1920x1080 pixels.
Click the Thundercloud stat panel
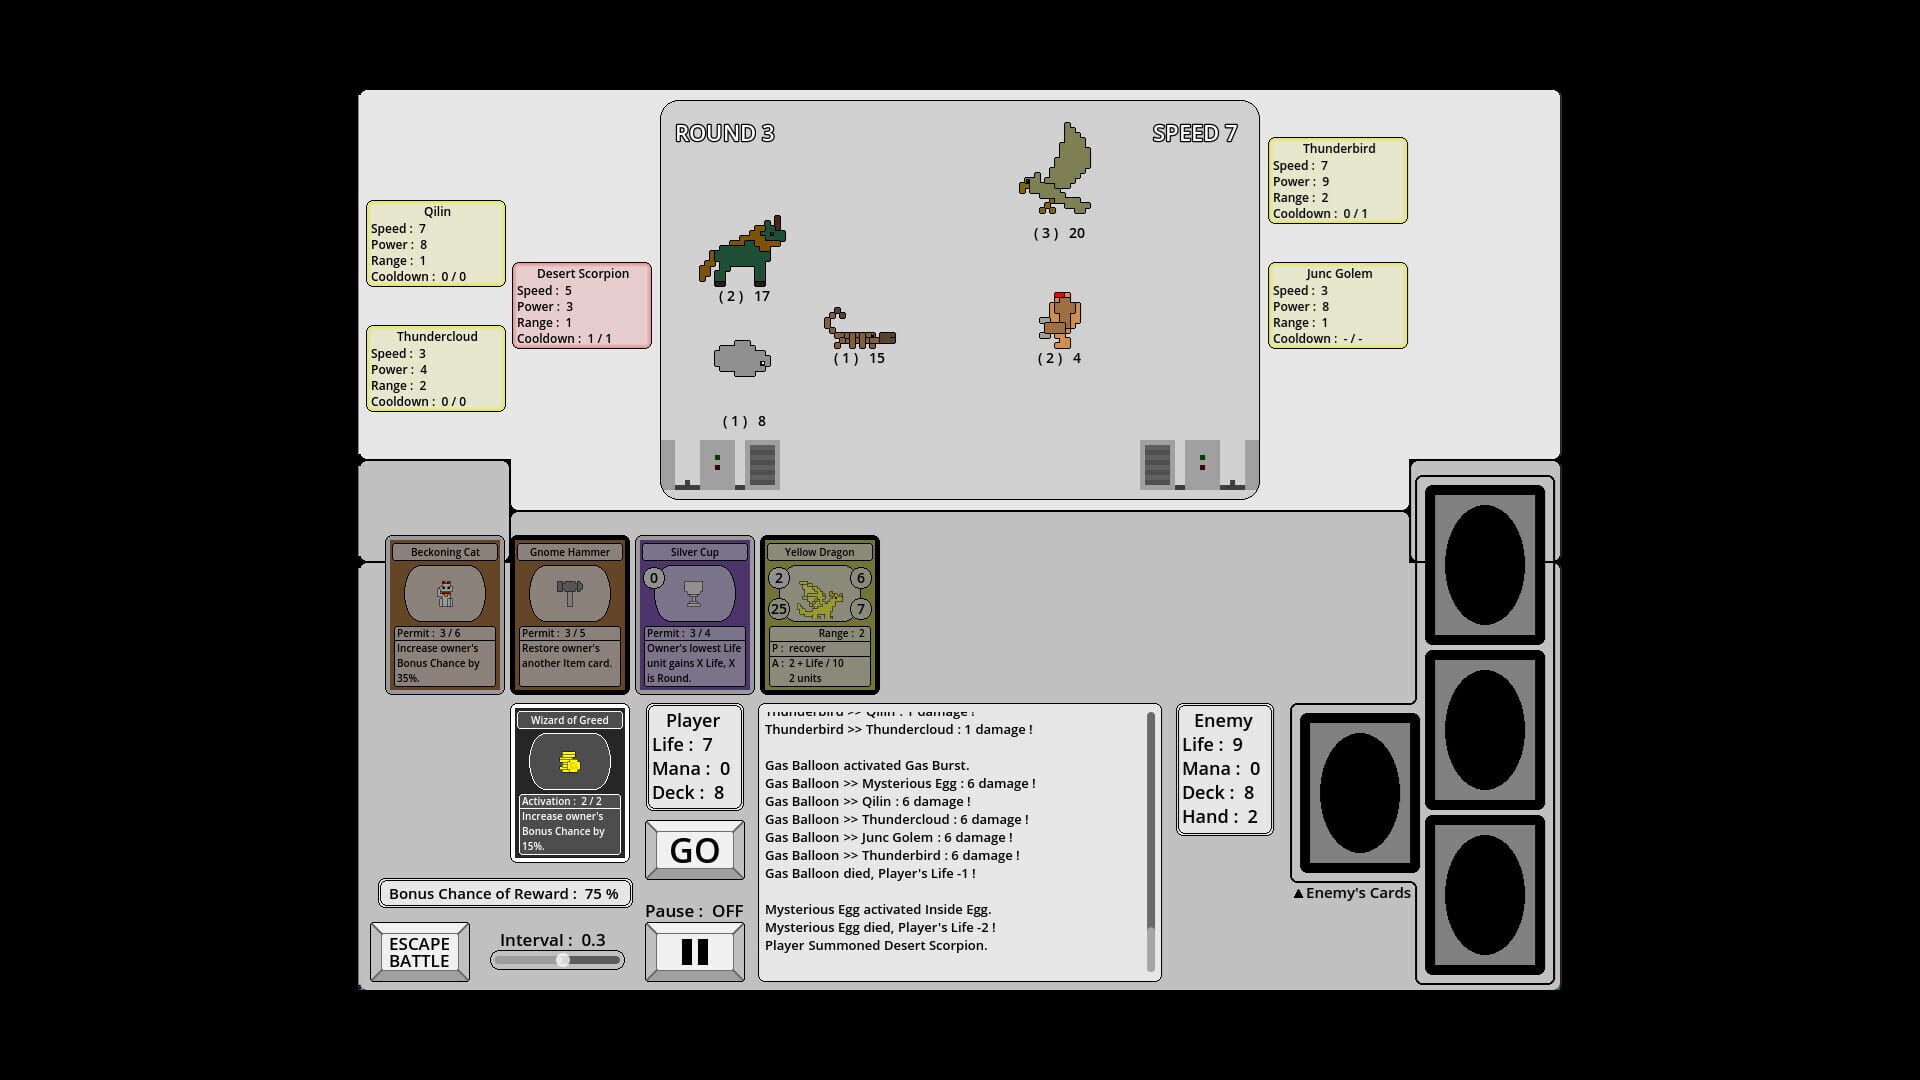[436, 368]
